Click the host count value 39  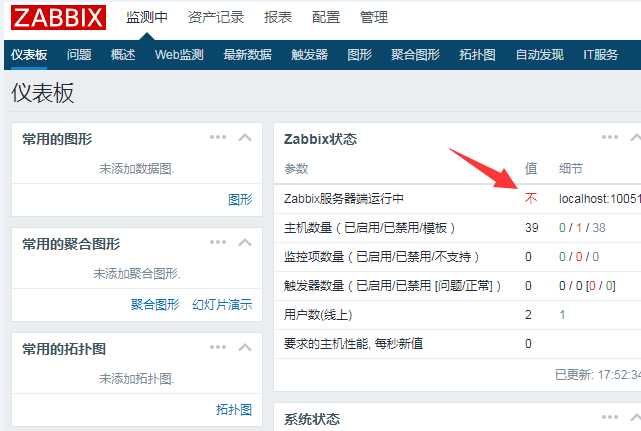[x=531, y=228]
